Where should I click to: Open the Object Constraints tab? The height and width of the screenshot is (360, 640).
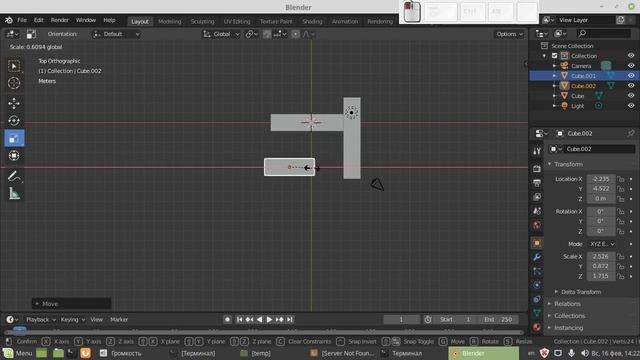537,299
